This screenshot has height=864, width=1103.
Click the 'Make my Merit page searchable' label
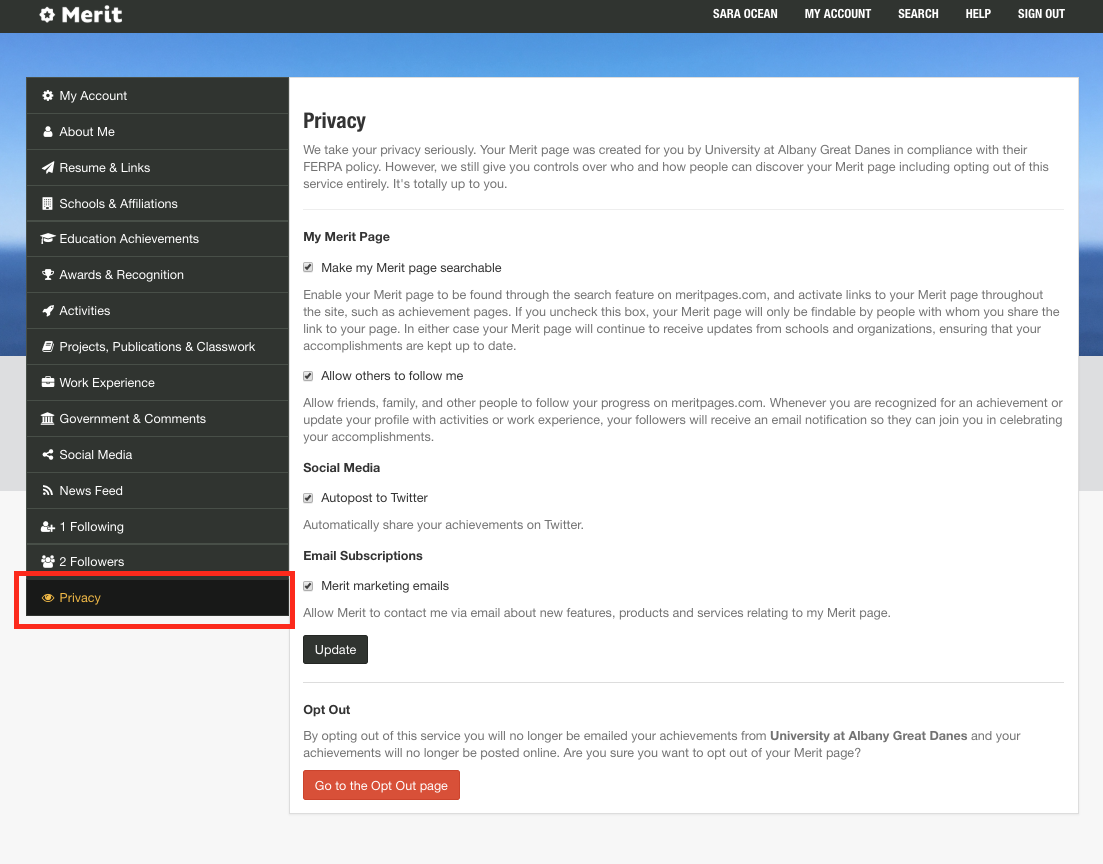(x=412, y=268)
